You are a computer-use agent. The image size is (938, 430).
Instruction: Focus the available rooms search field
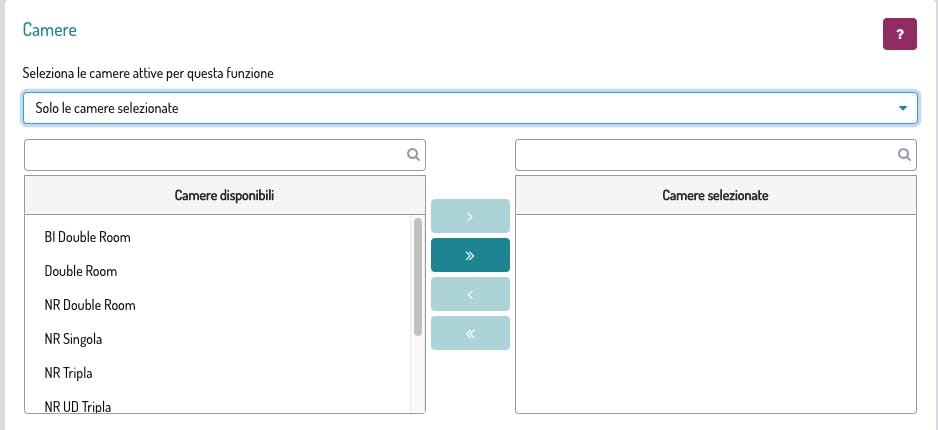pyautogui.click(x=214, y=155)
